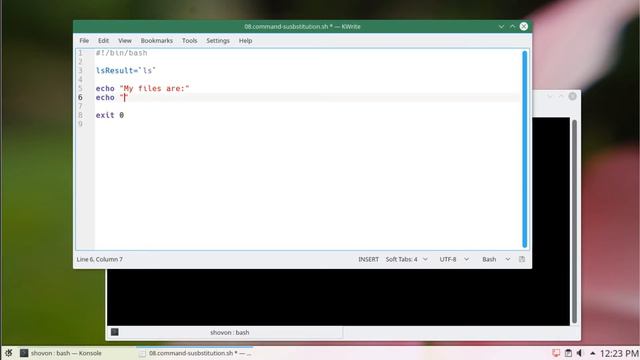Image resolution: width=640 pixels, height=360 pixels.
Task: Open the Tools menu
Action: [x=189, y=40]
